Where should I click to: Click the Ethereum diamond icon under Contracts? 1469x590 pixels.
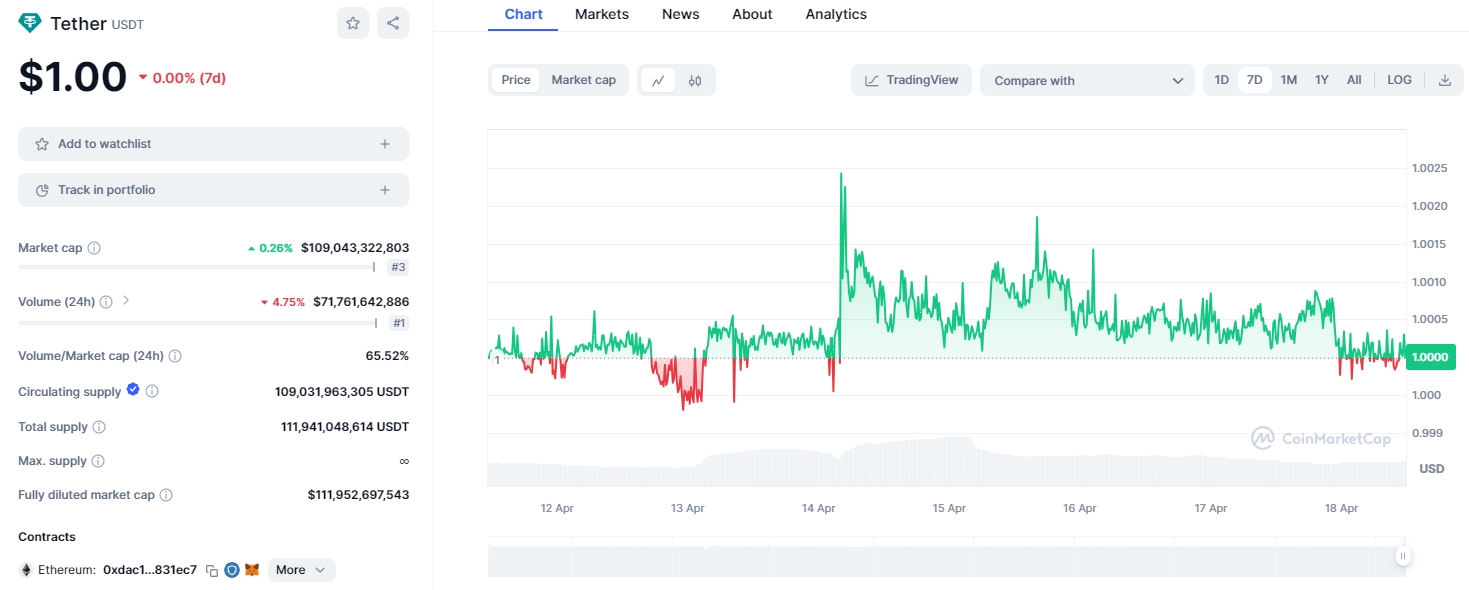click(x=26, y=570)
